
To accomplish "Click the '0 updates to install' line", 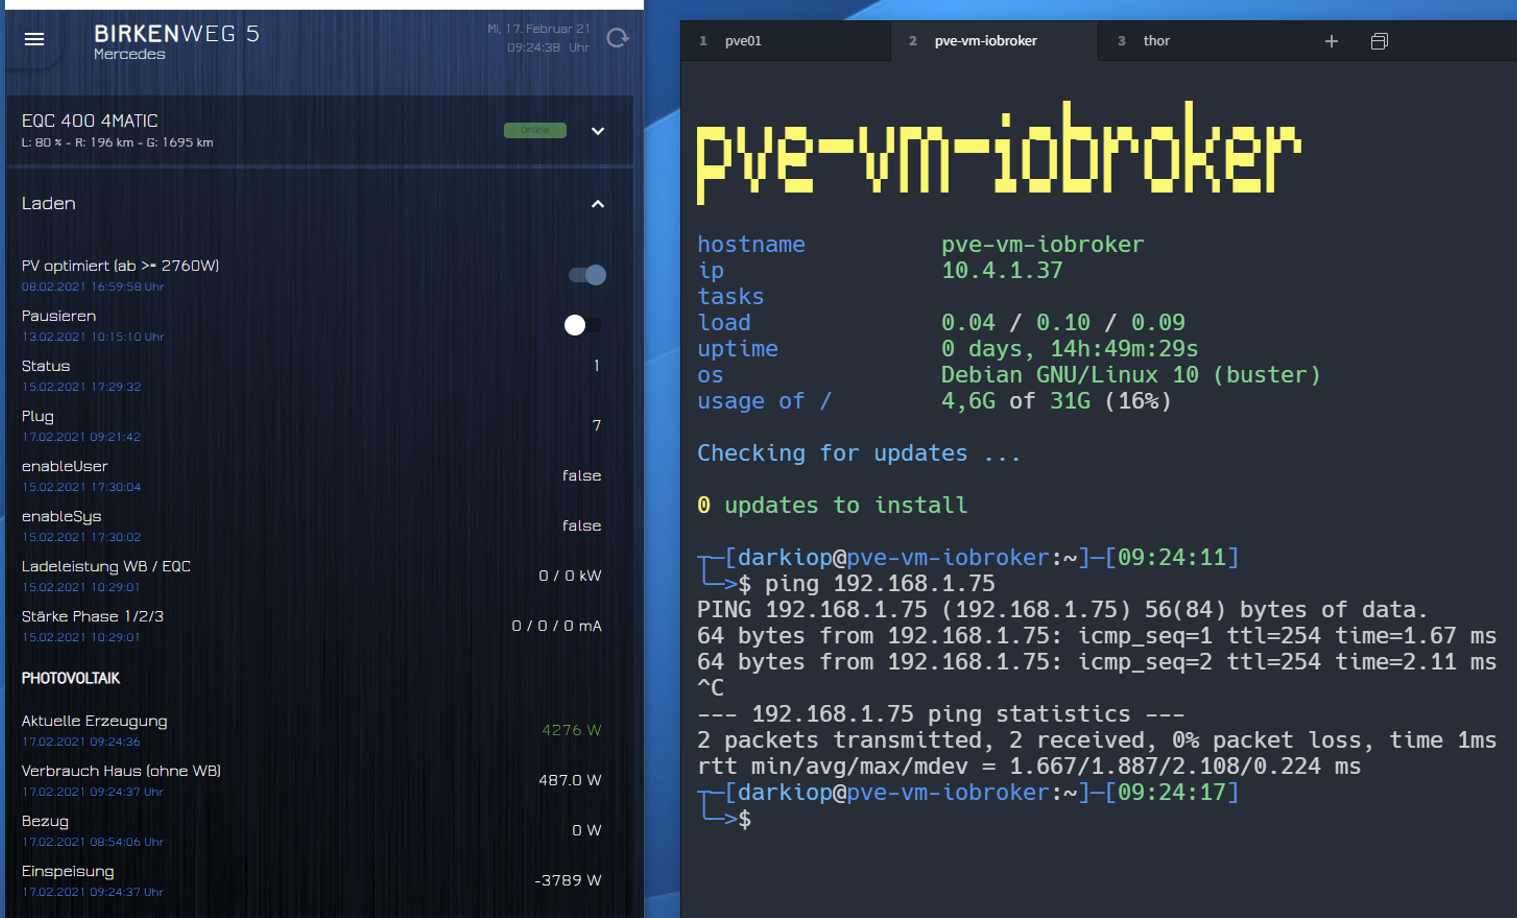I will pos(832,505).
